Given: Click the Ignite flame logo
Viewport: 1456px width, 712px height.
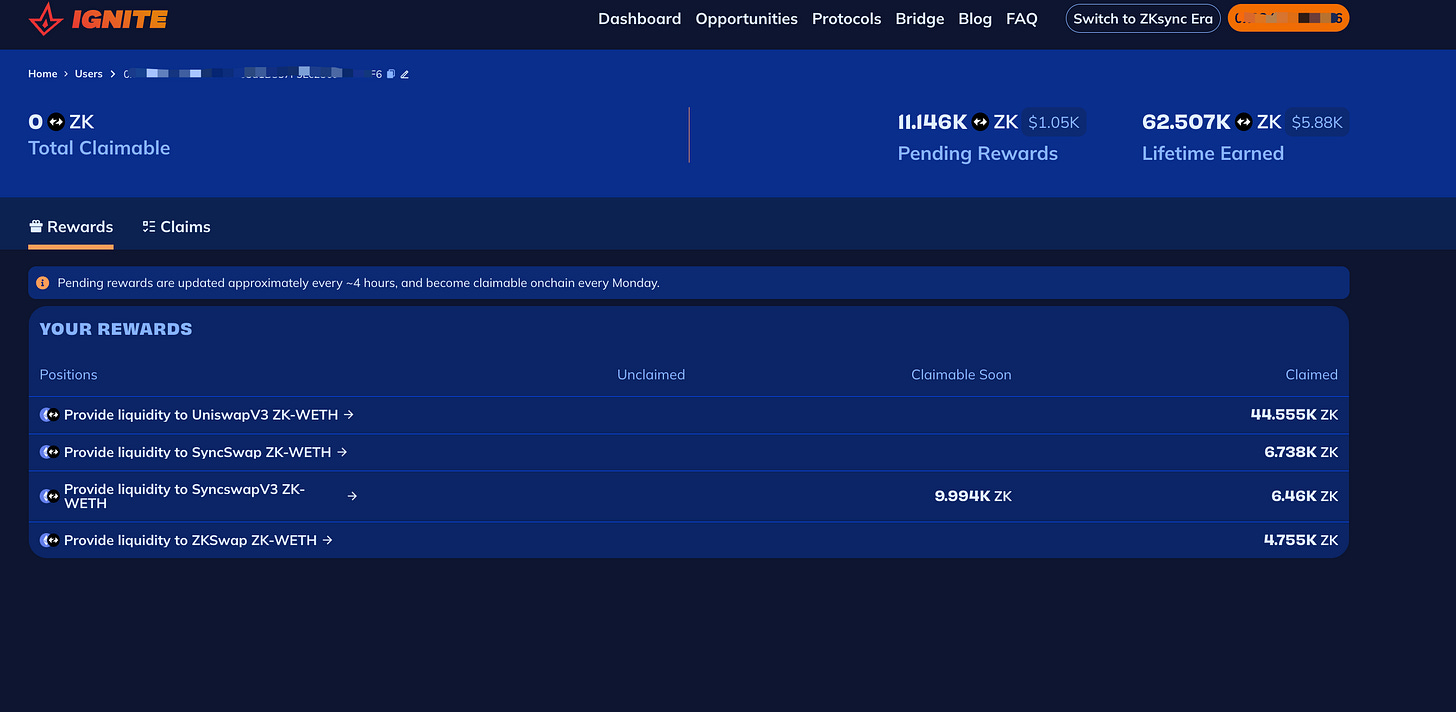Looking at the screenshot, I should [44, 18].
